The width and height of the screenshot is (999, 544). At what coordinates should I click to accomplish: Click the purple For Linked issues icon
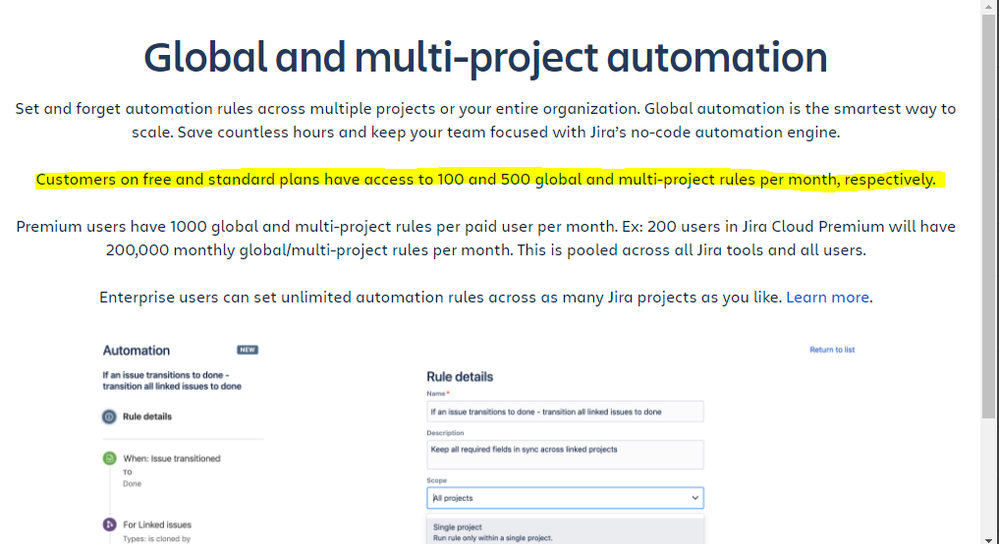click(110, 524)
